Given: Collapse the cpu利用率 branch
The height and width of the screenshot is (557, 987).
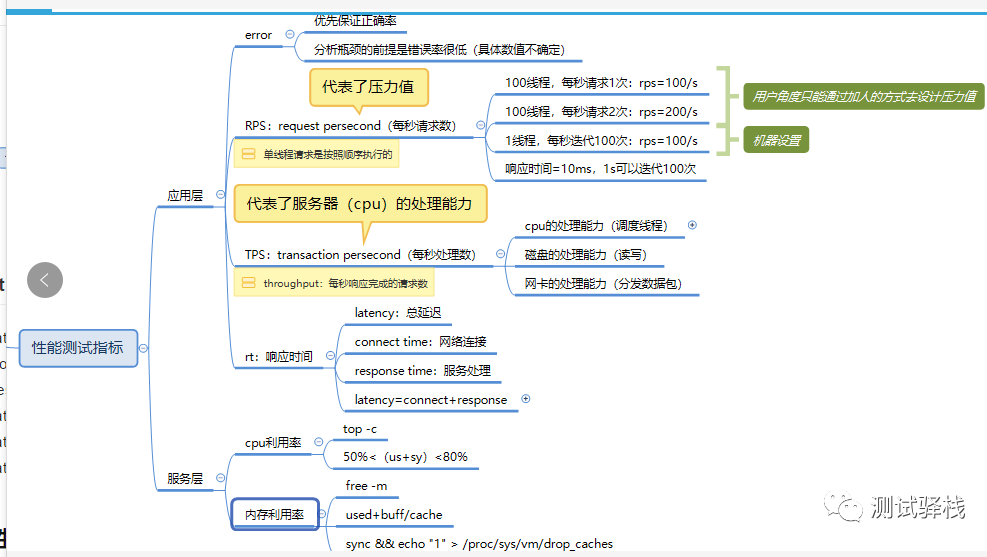Looking at the screenshot, I should pos(319,442).
